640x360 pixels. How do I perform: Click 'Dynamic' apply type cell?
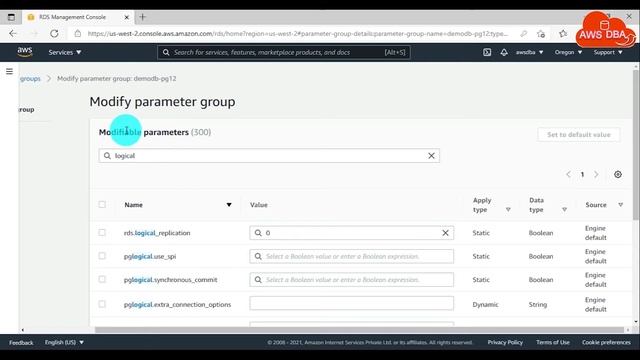click(x=485, y=304)
